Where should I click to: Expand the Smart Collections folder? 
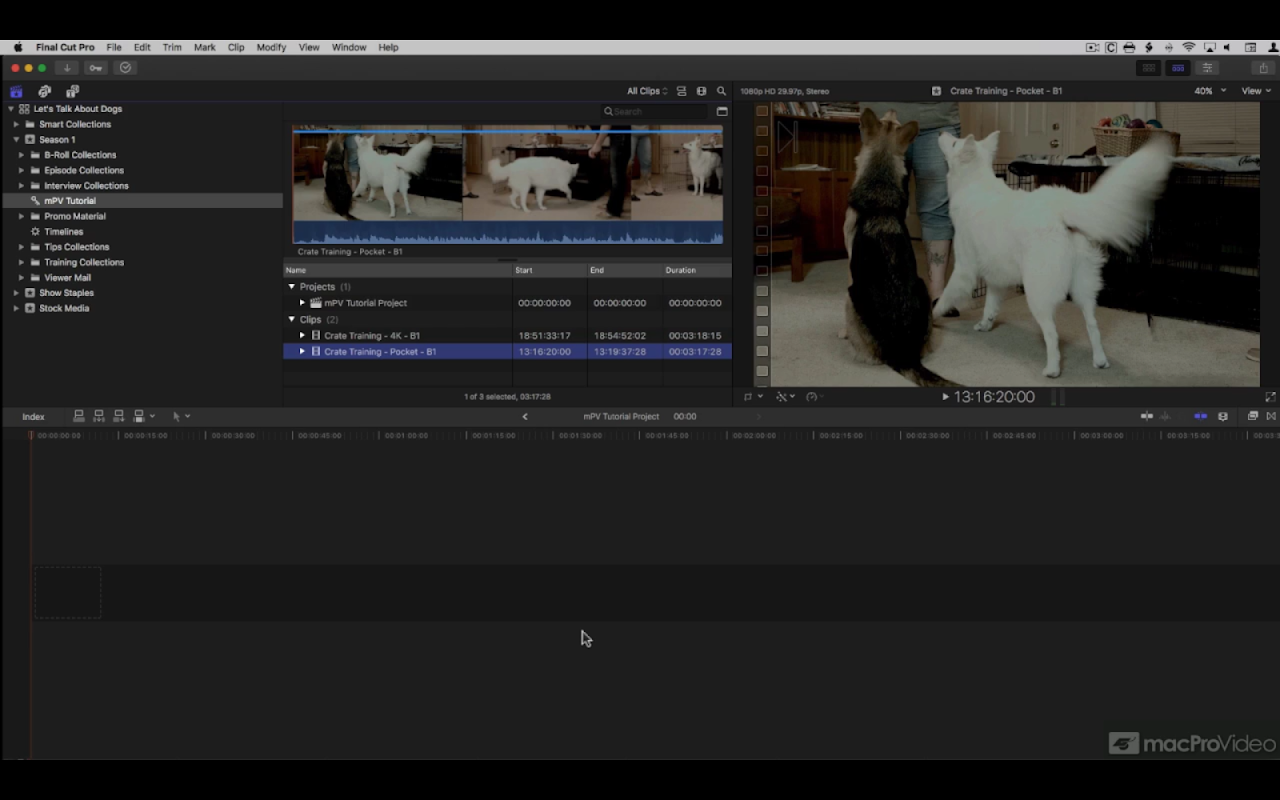pyautogui.click(x=16, y=124)
